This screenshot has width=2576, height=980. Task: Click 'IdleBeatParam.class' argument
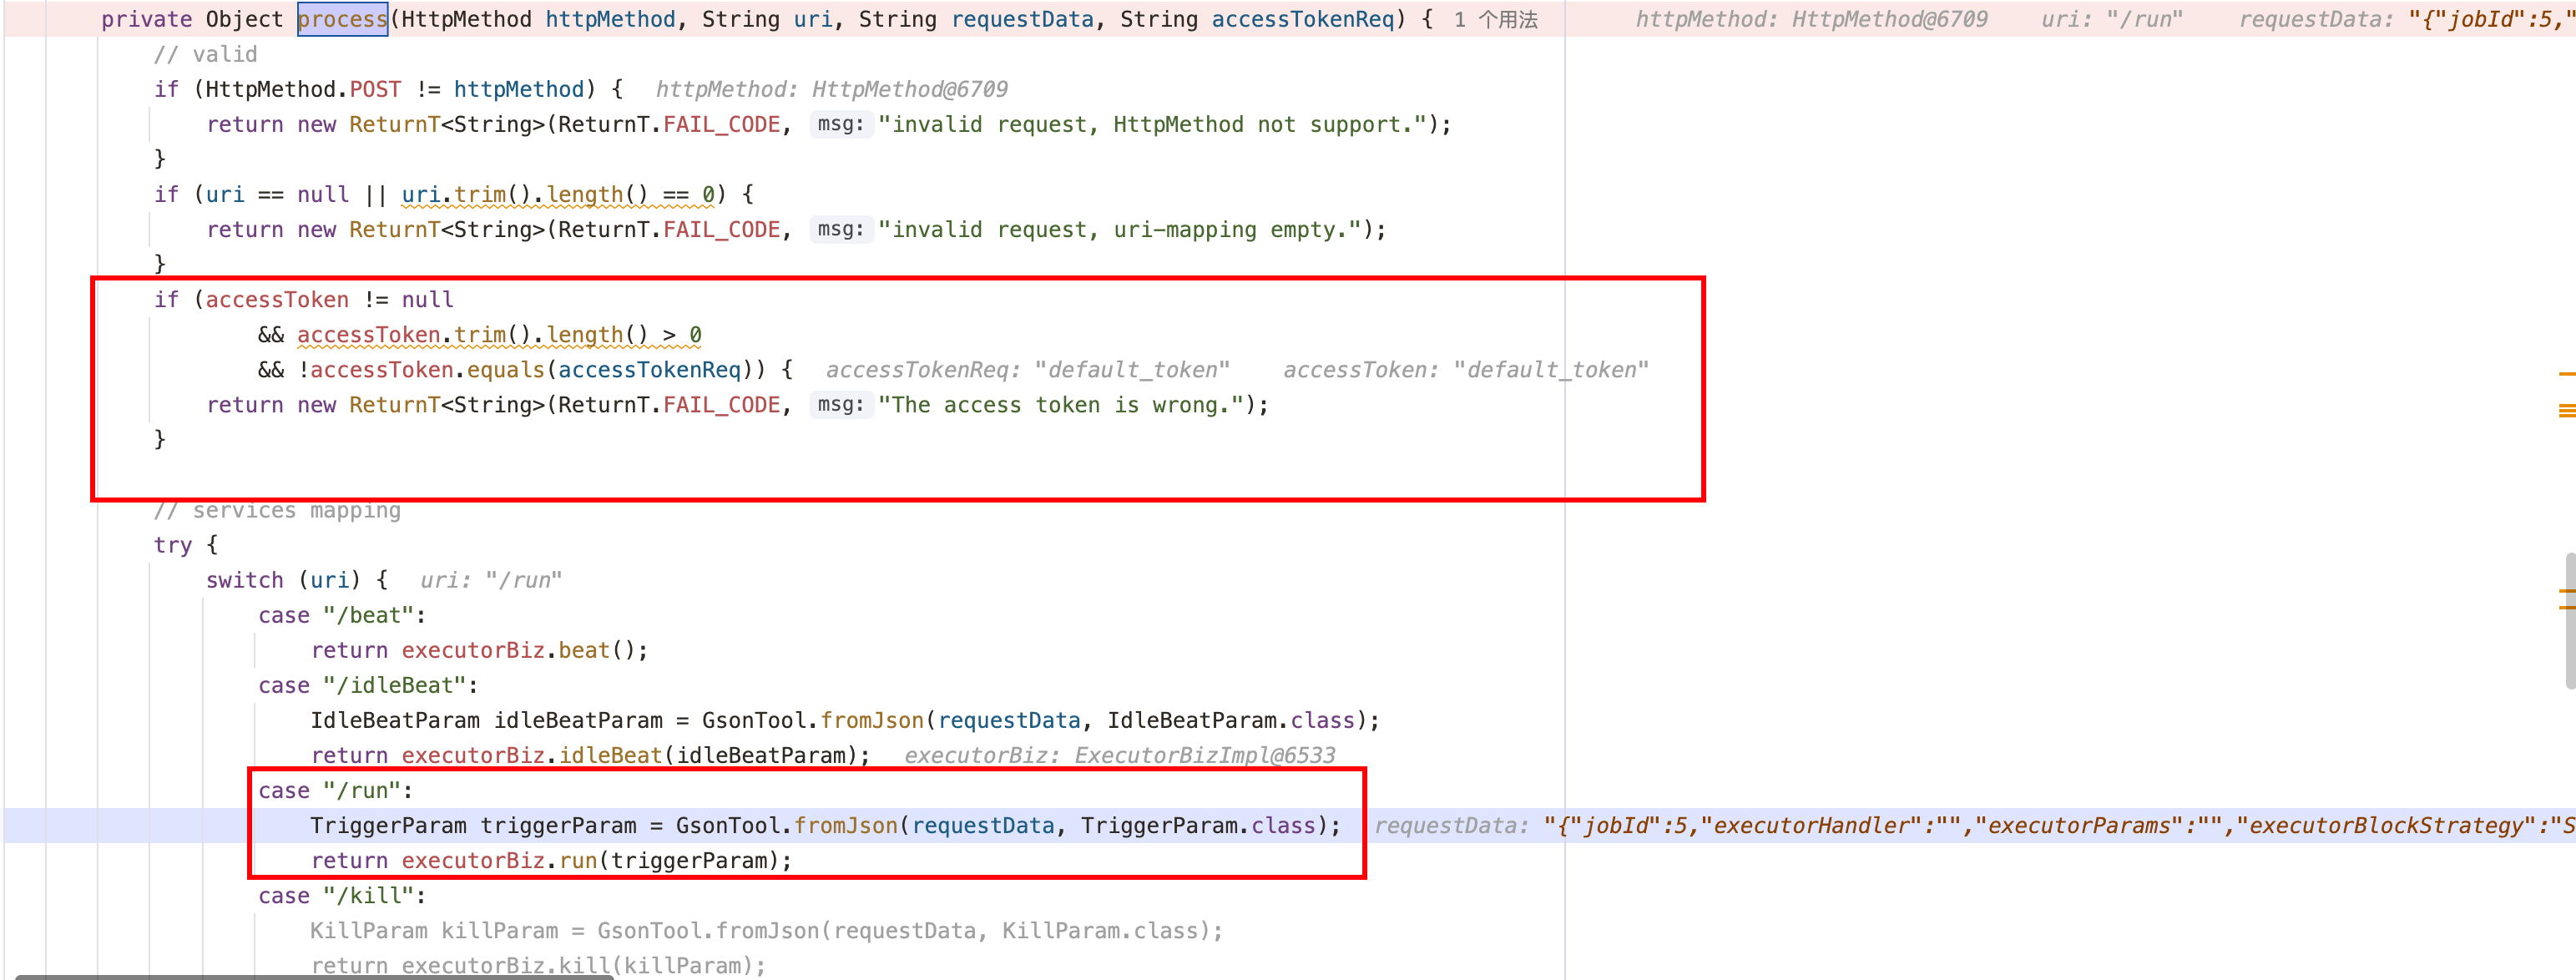pos(1230,721)
